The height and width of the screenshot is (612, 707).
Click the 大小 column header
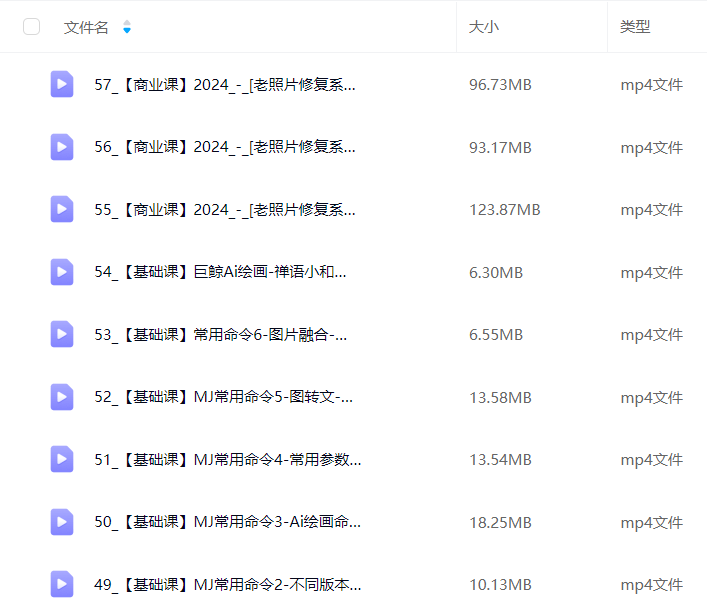pos(484,27)
